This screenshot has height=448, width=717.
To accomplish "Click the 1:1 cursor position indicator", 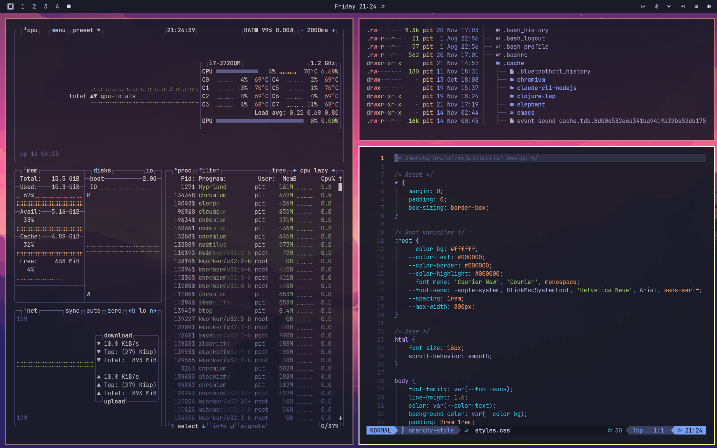I will [x=659, y=431].
